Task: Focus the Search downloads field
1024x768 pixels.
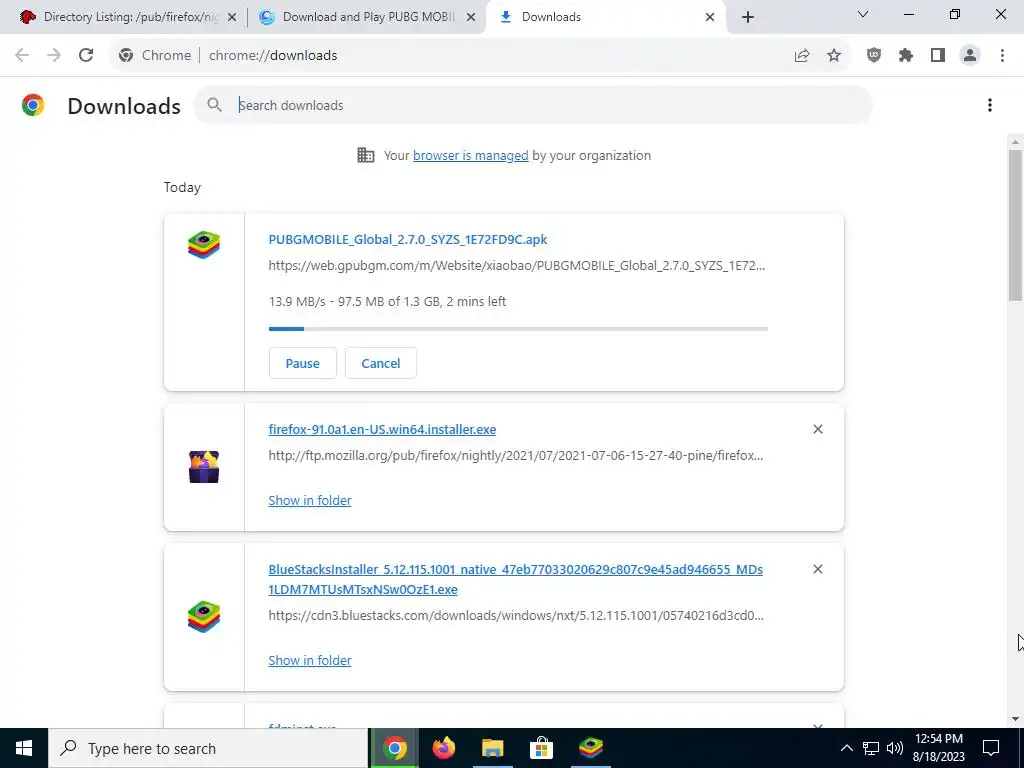Action: pos(532,105)
